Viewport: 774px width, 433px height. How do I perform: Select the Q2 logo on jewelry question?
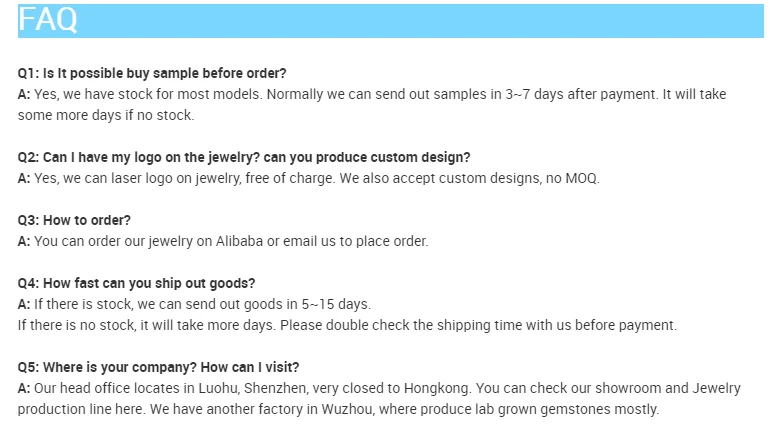pos(244,157)
